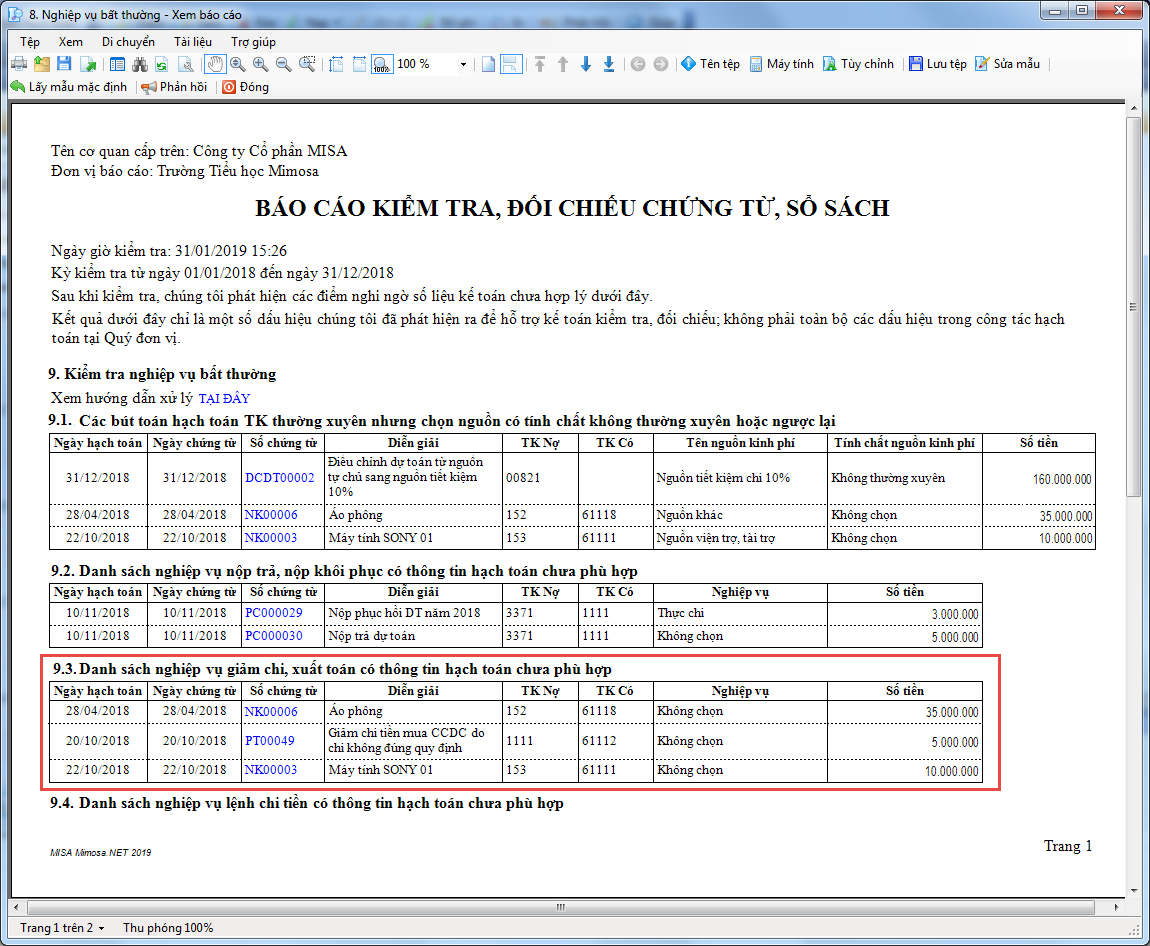
Task: Open the Tài liệu menu
Action: point(193,42)
